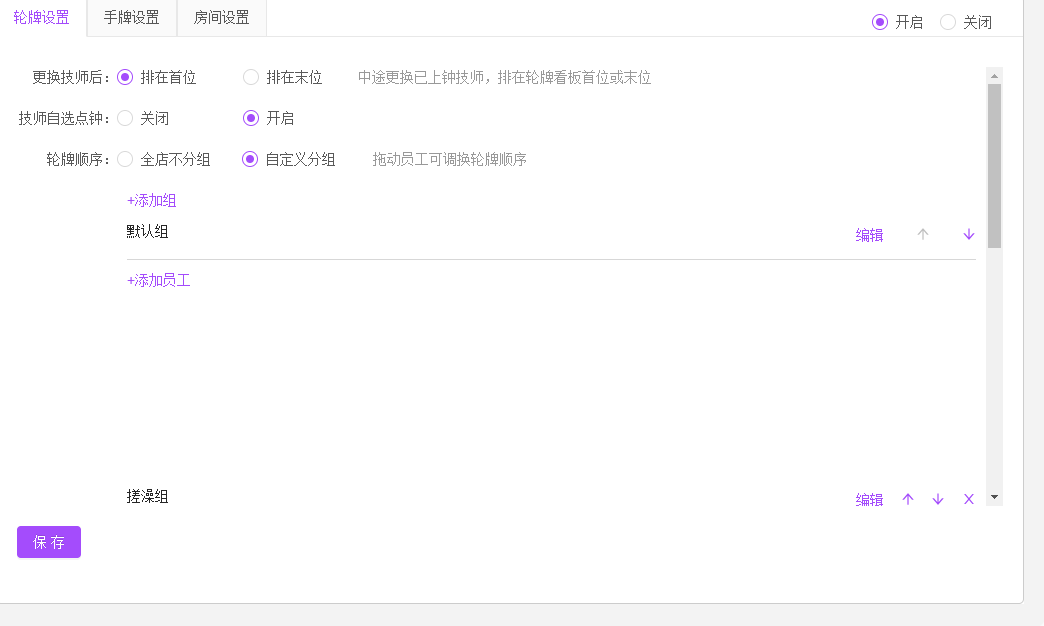Click +添加员工 under 默认组

(x=159, y=280)
